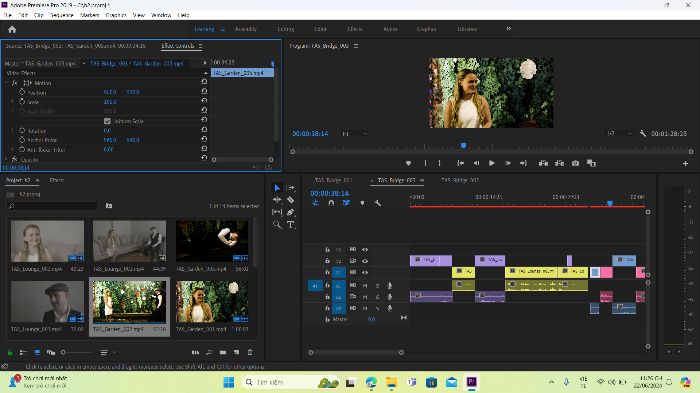Select the Type tool
The width and height of the screenshot is (700, 393).
(x=290, y=225)
